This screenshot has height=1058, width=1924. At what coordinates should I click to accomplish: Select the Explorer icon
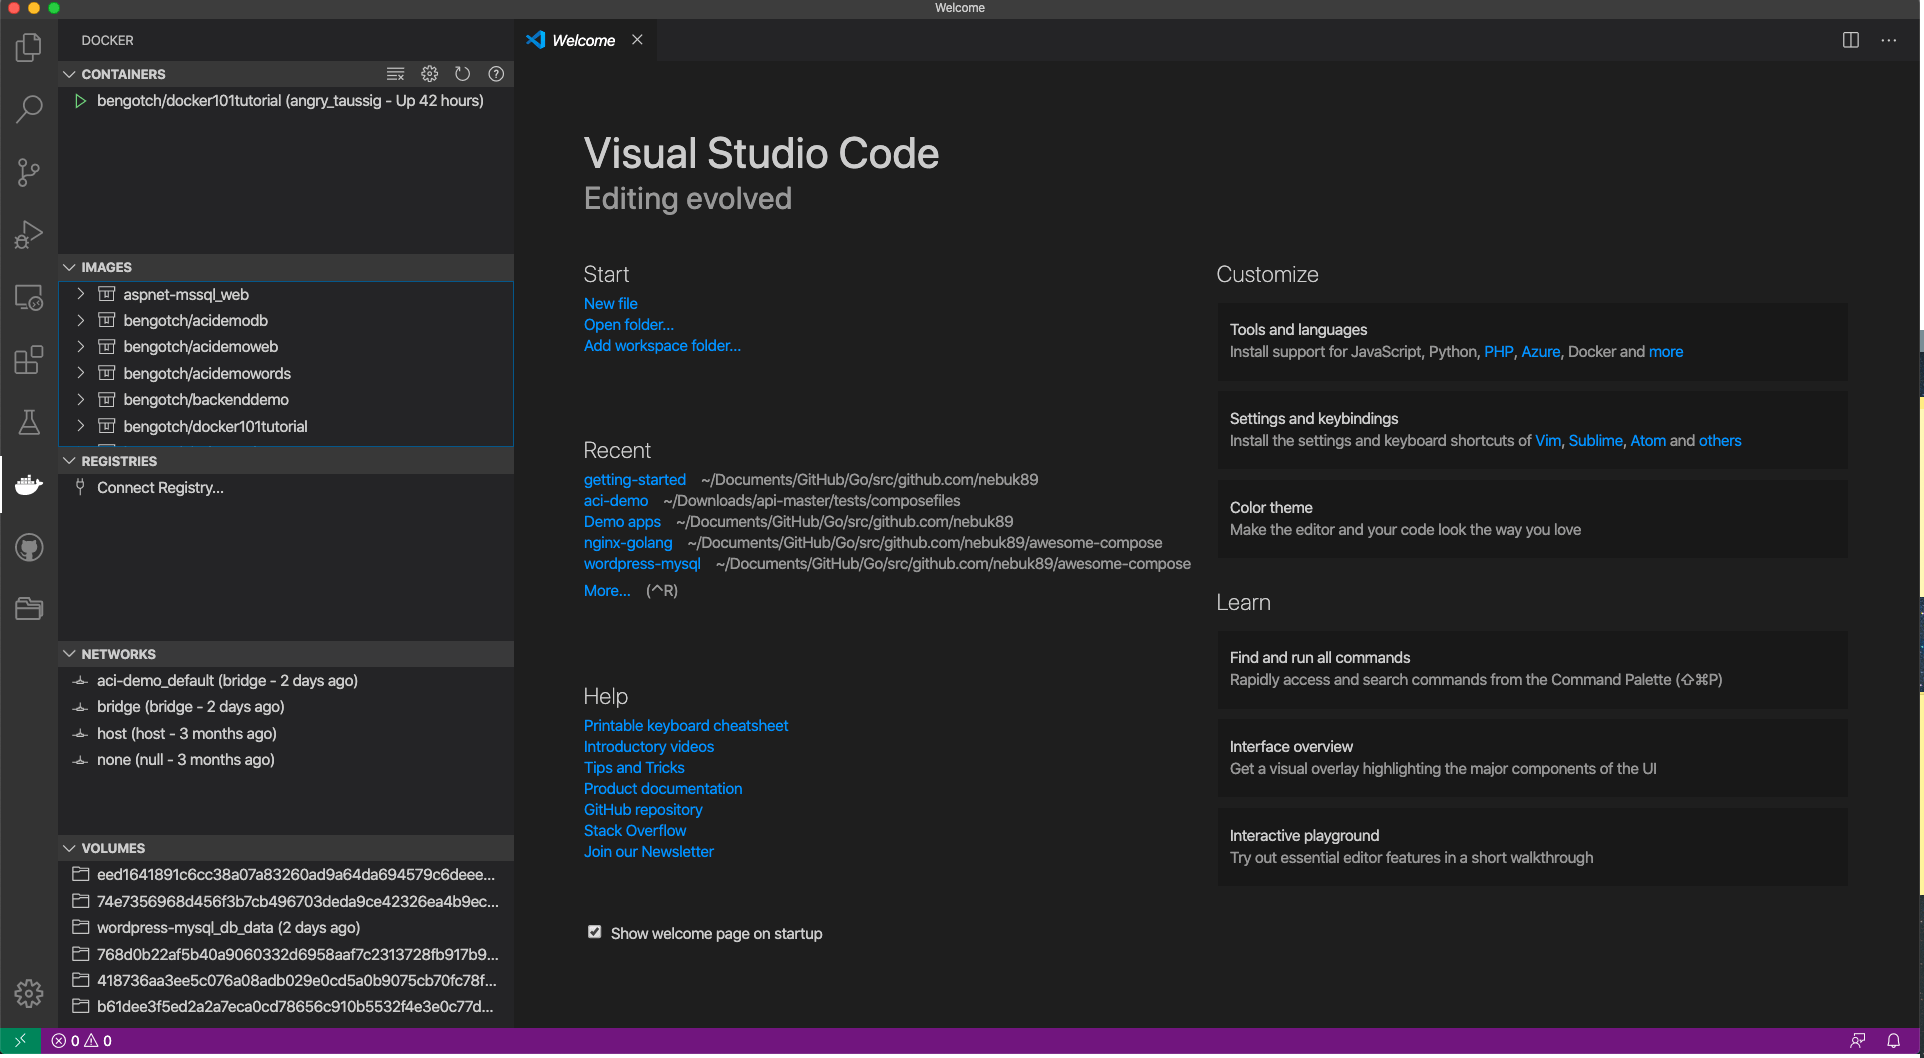coord(29,47)
